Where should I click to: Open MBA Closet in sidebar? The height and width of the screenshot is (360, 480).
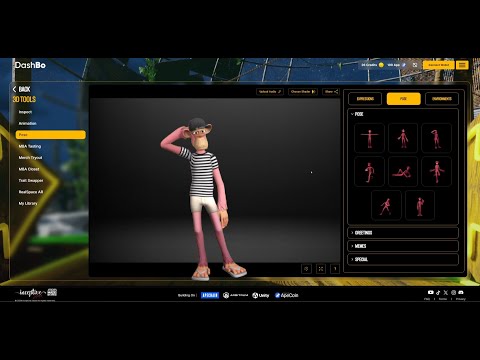click(29, 169)
